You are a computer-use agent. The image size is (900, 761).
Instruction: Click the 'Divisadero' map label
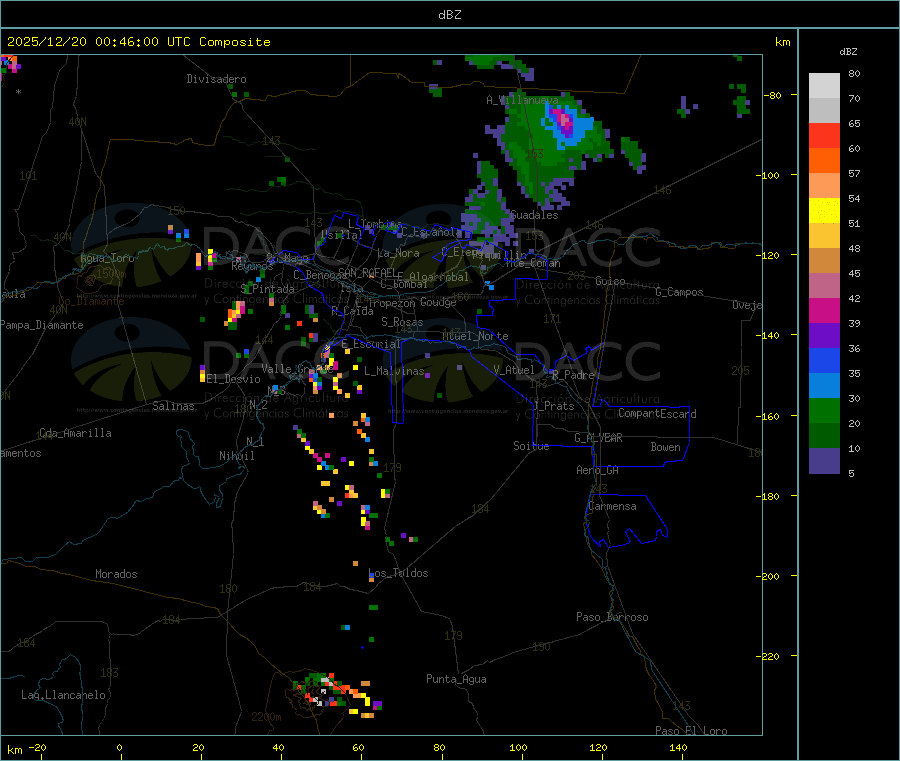(x=216, y=79)
